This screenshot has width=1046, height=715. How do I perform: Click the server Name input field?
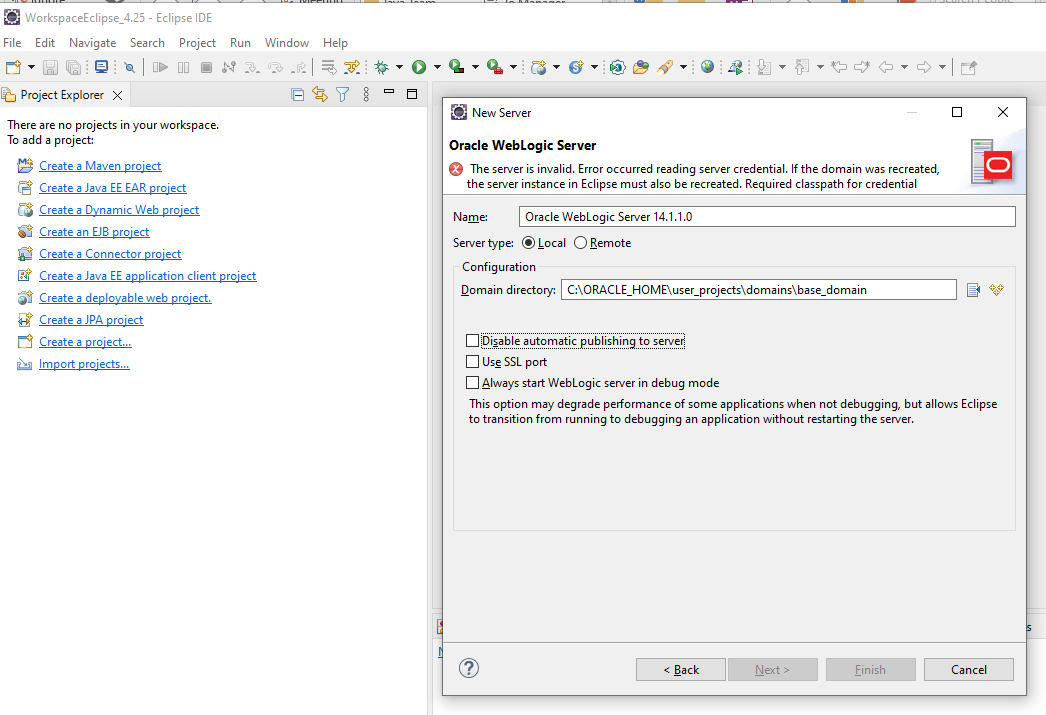click(767, 217)
